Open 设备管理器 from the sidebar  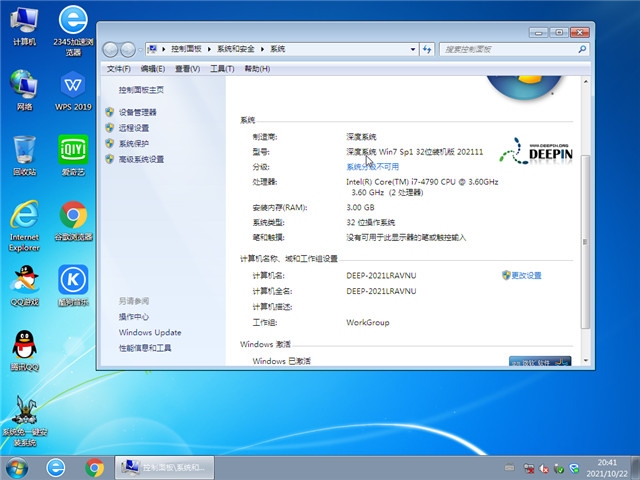138,112
